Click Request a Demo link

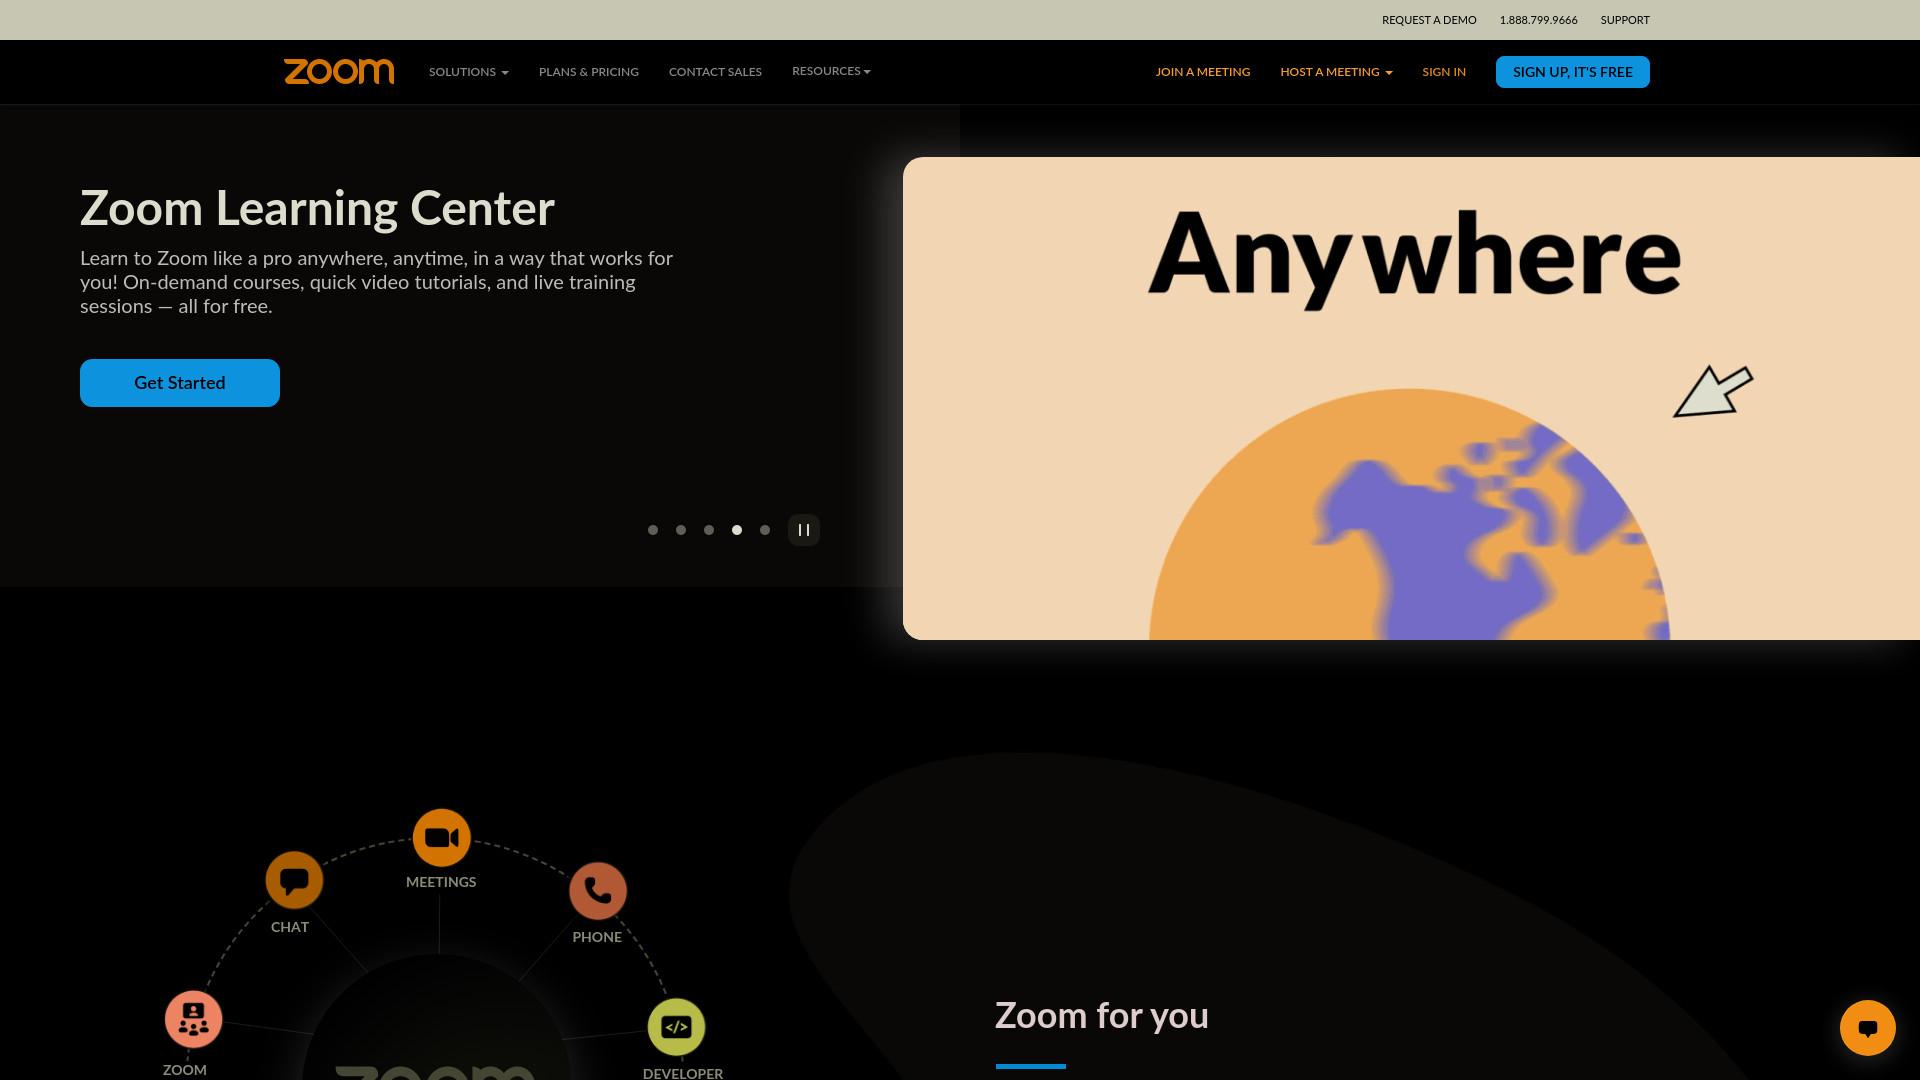[1429, 20]
